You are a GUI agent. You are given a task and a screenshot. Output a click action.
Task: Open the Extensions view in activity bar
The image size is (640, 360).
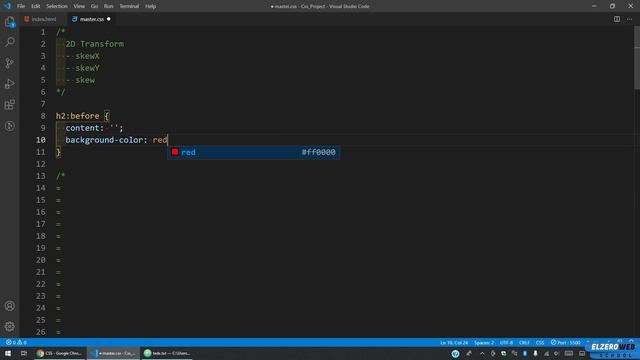(10, 104)
